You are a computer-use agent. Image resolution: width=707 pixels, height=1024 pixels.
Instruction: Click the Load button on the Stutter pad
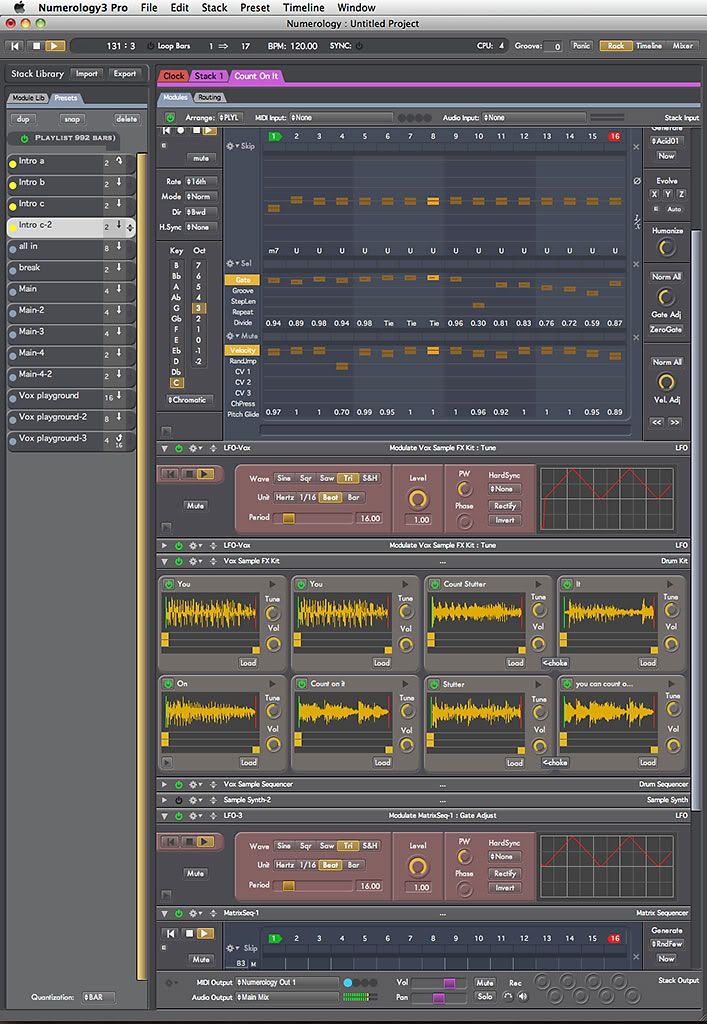[x=514, y=763]
